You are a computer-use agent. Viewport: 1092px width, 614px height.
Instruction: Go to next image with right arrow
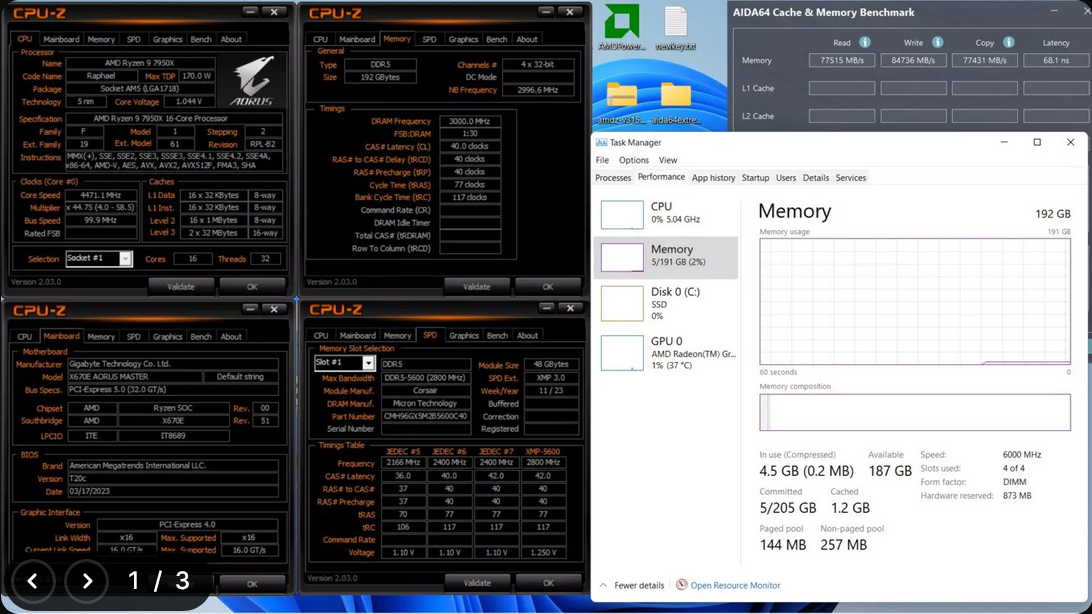point(86,581)
